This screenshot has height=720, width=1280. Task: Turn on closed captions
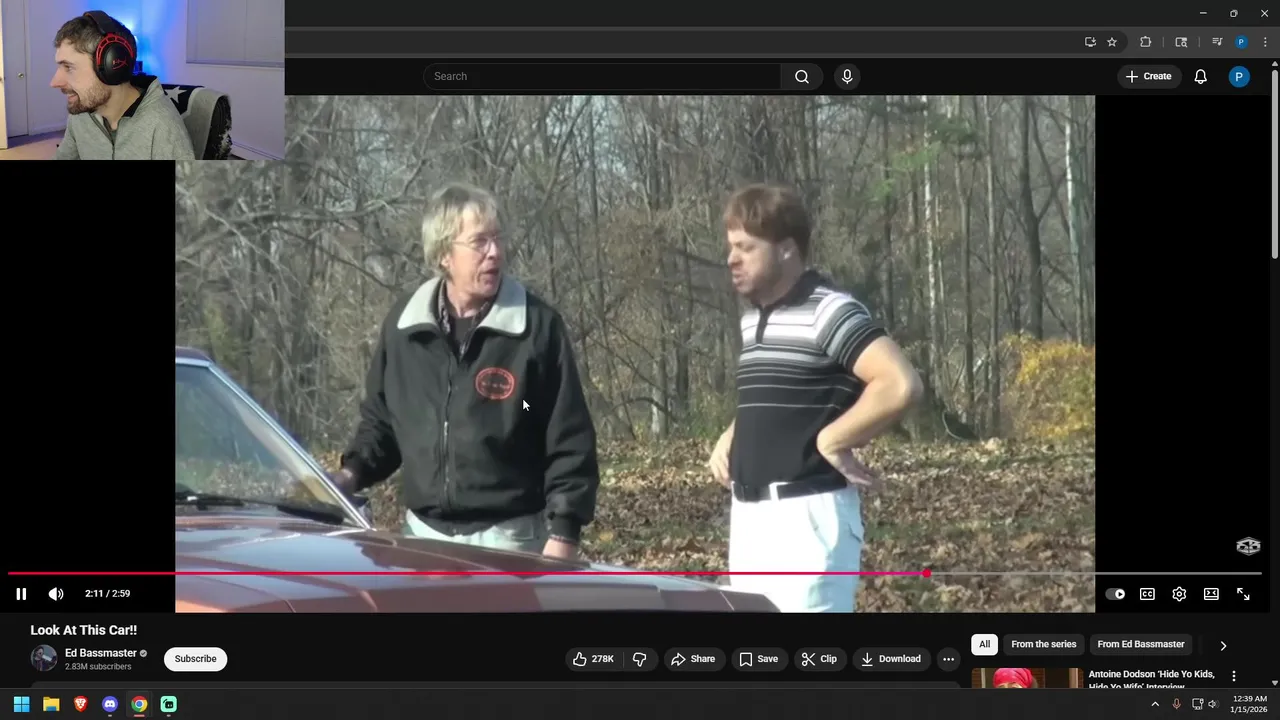click(1147, 594)
